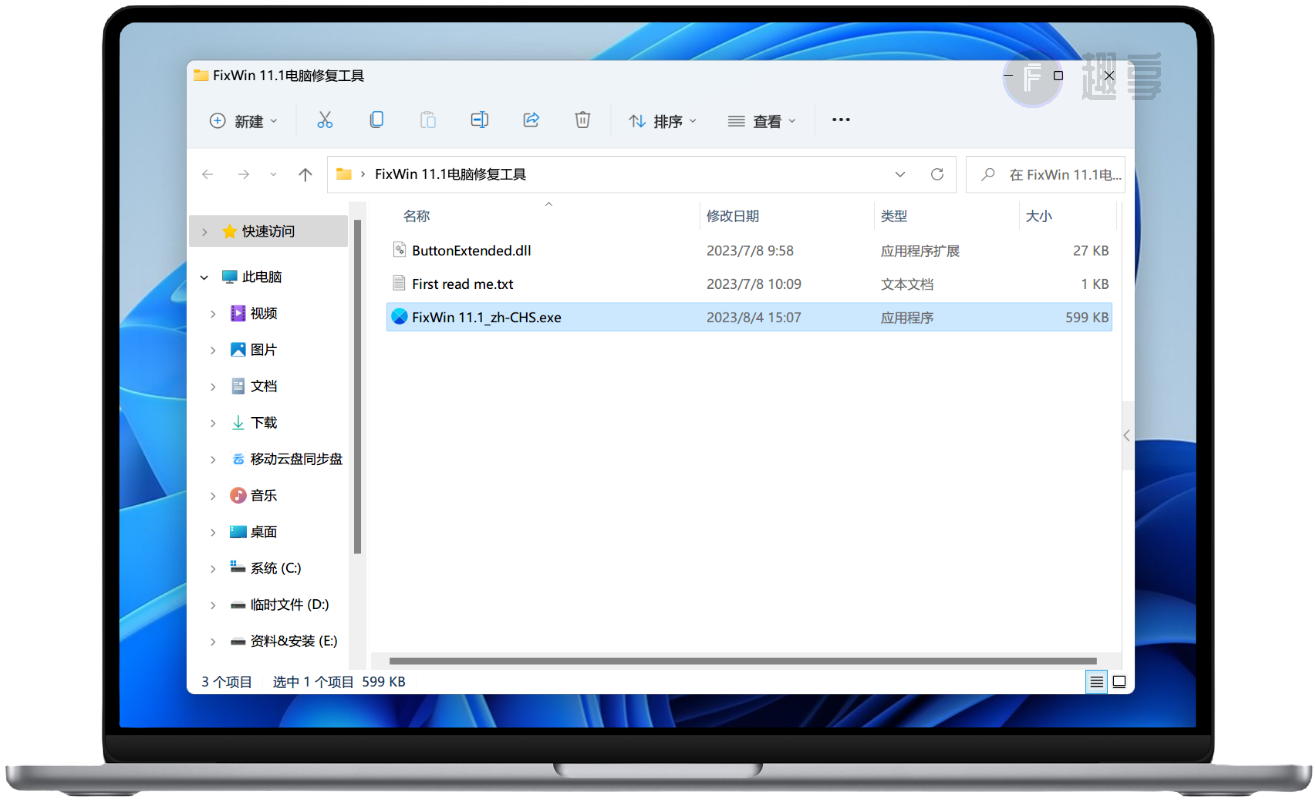Open the 排序 sort dropdown
The image size is (1316, 802).
click(x=663, y=121)
